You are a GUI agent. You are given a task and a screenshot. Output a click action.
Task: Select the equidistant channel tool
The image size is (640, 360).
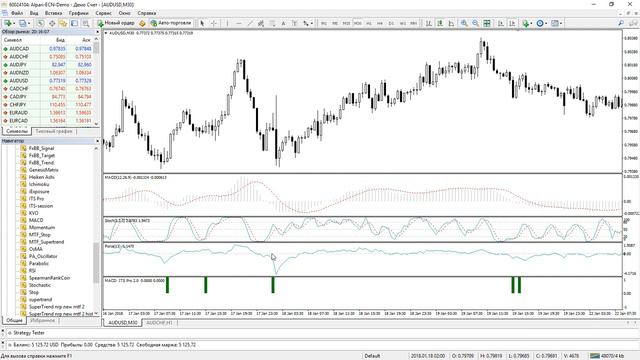261,23
